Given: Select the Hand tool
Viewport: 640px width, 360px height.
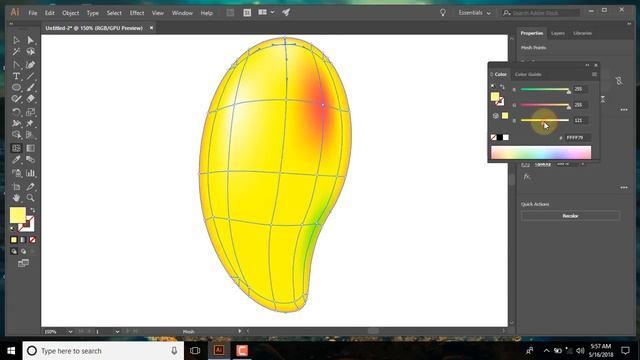Looking at the screenshot, I should (16, 198).
